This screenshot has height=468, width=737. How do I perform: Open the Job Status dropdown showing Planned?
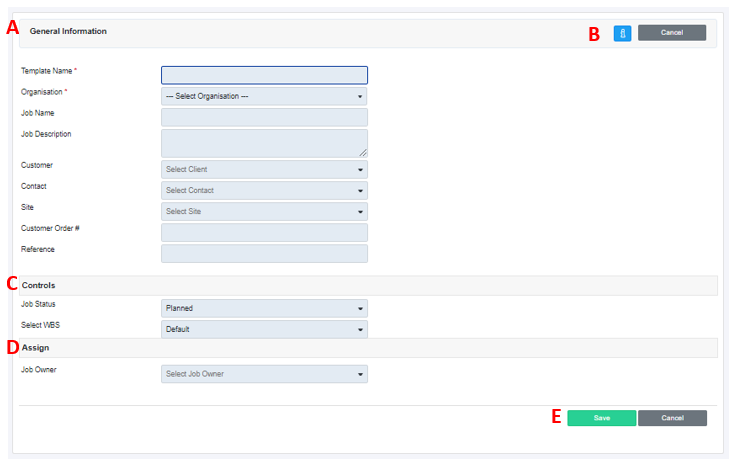click(264, 308)
